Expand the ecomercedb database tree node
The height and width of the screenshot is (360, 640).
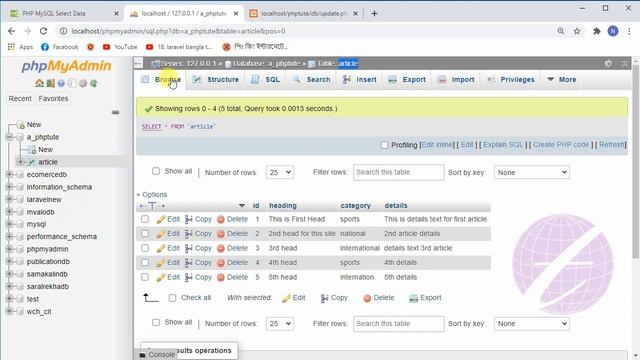9,174
